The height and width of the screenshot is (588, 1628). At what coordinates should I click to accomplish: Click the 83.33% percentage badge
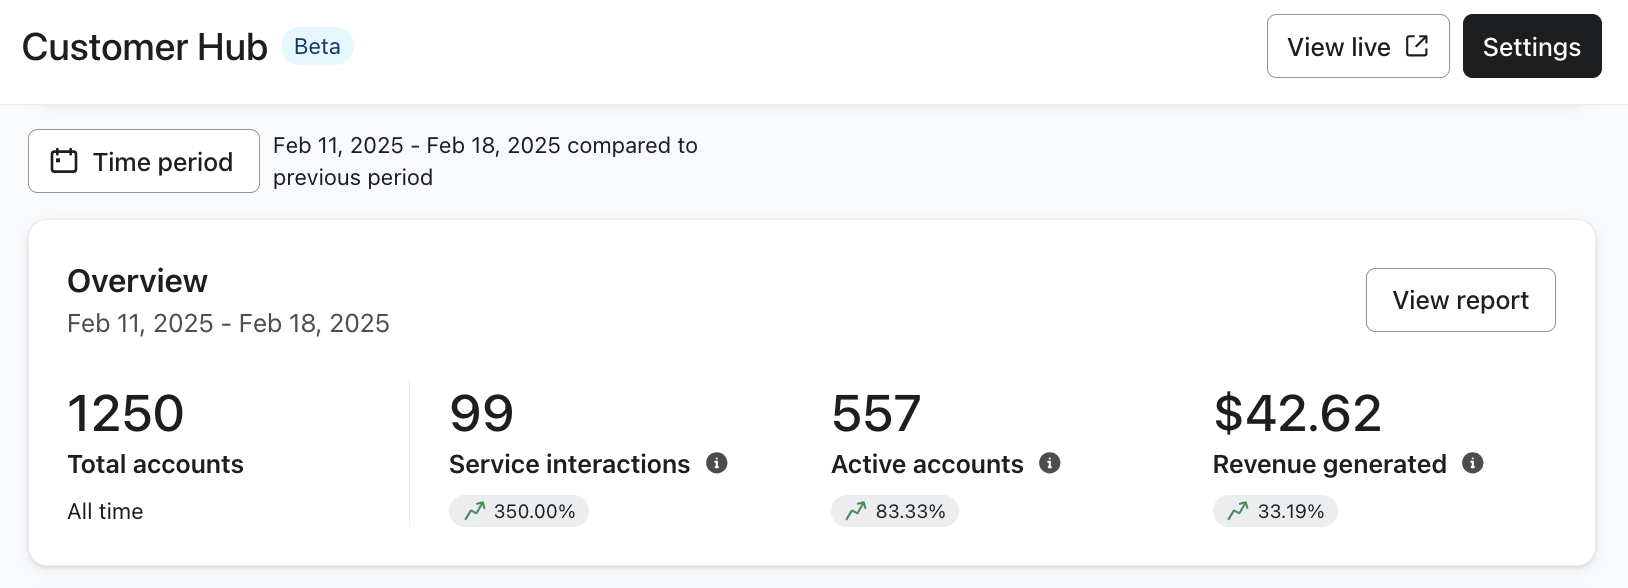tap(895, 510)
